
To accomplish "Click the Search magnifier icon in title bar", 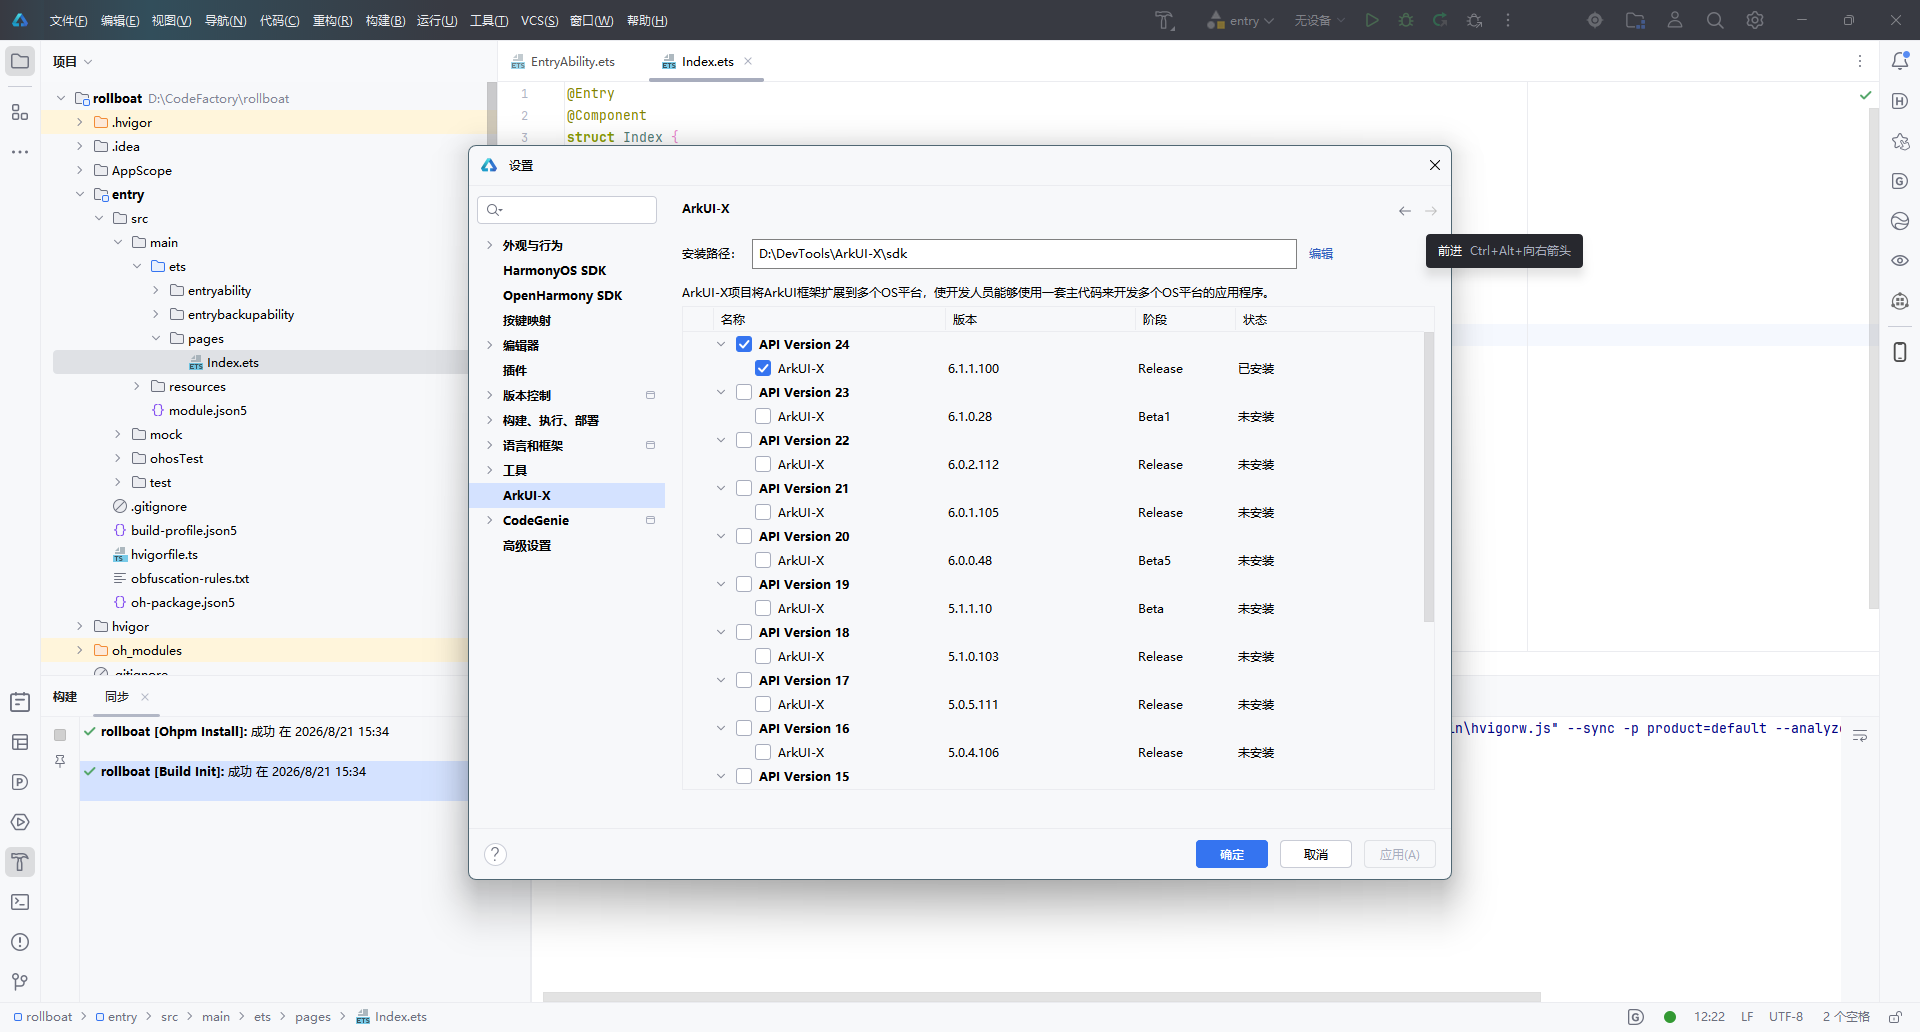I will pyautogui.click(x=1715, y=20).
